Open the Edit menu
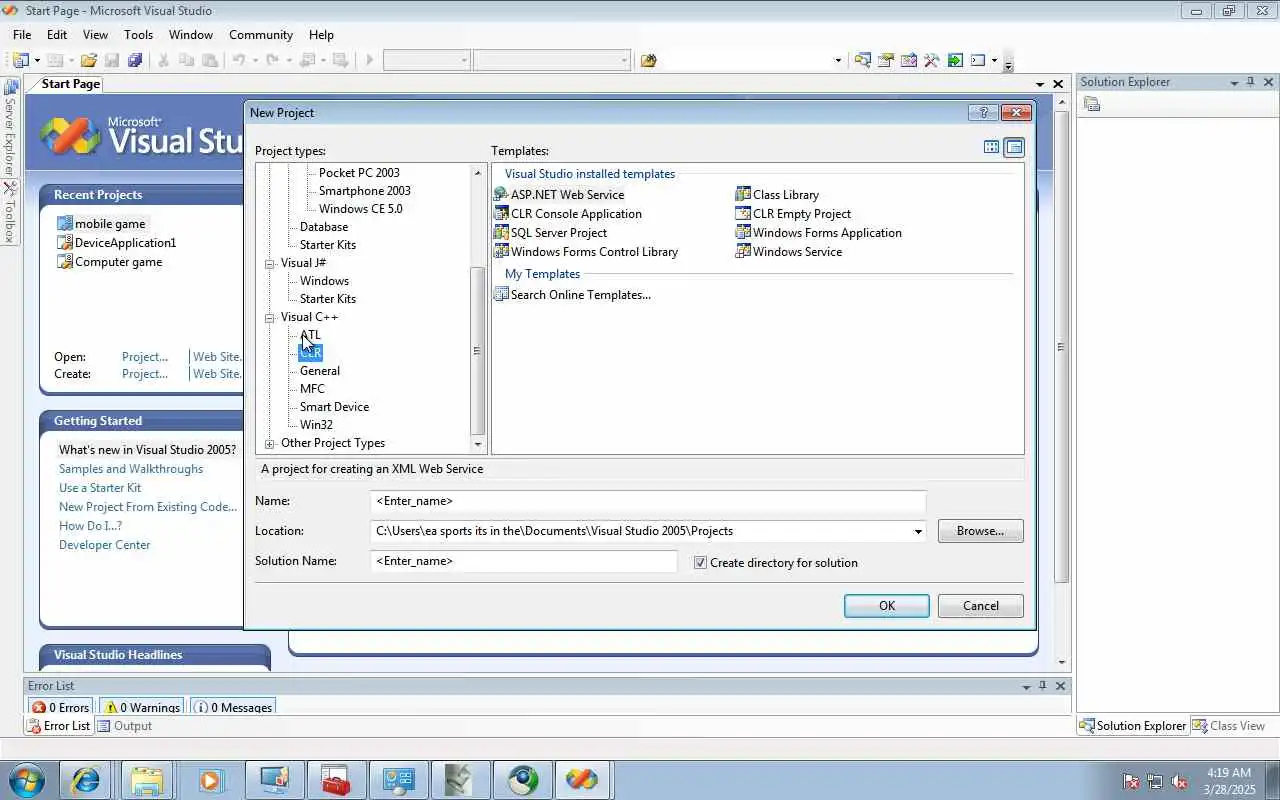Image resolution: width=1280 pixels, height=800 pixels. (x=57, y=35)
